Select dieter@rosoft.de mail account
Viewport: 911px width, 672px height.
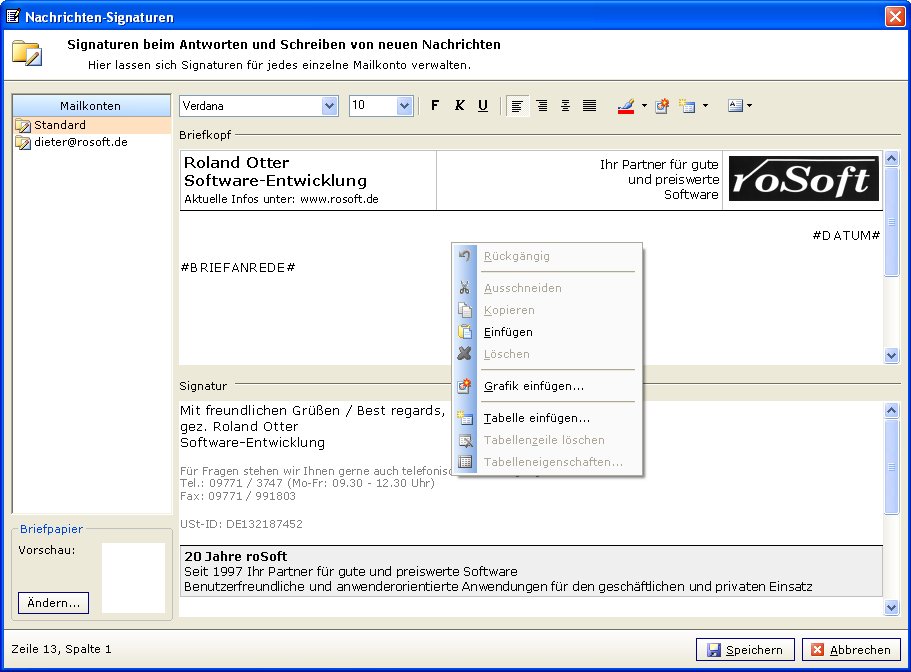[80, 142]
